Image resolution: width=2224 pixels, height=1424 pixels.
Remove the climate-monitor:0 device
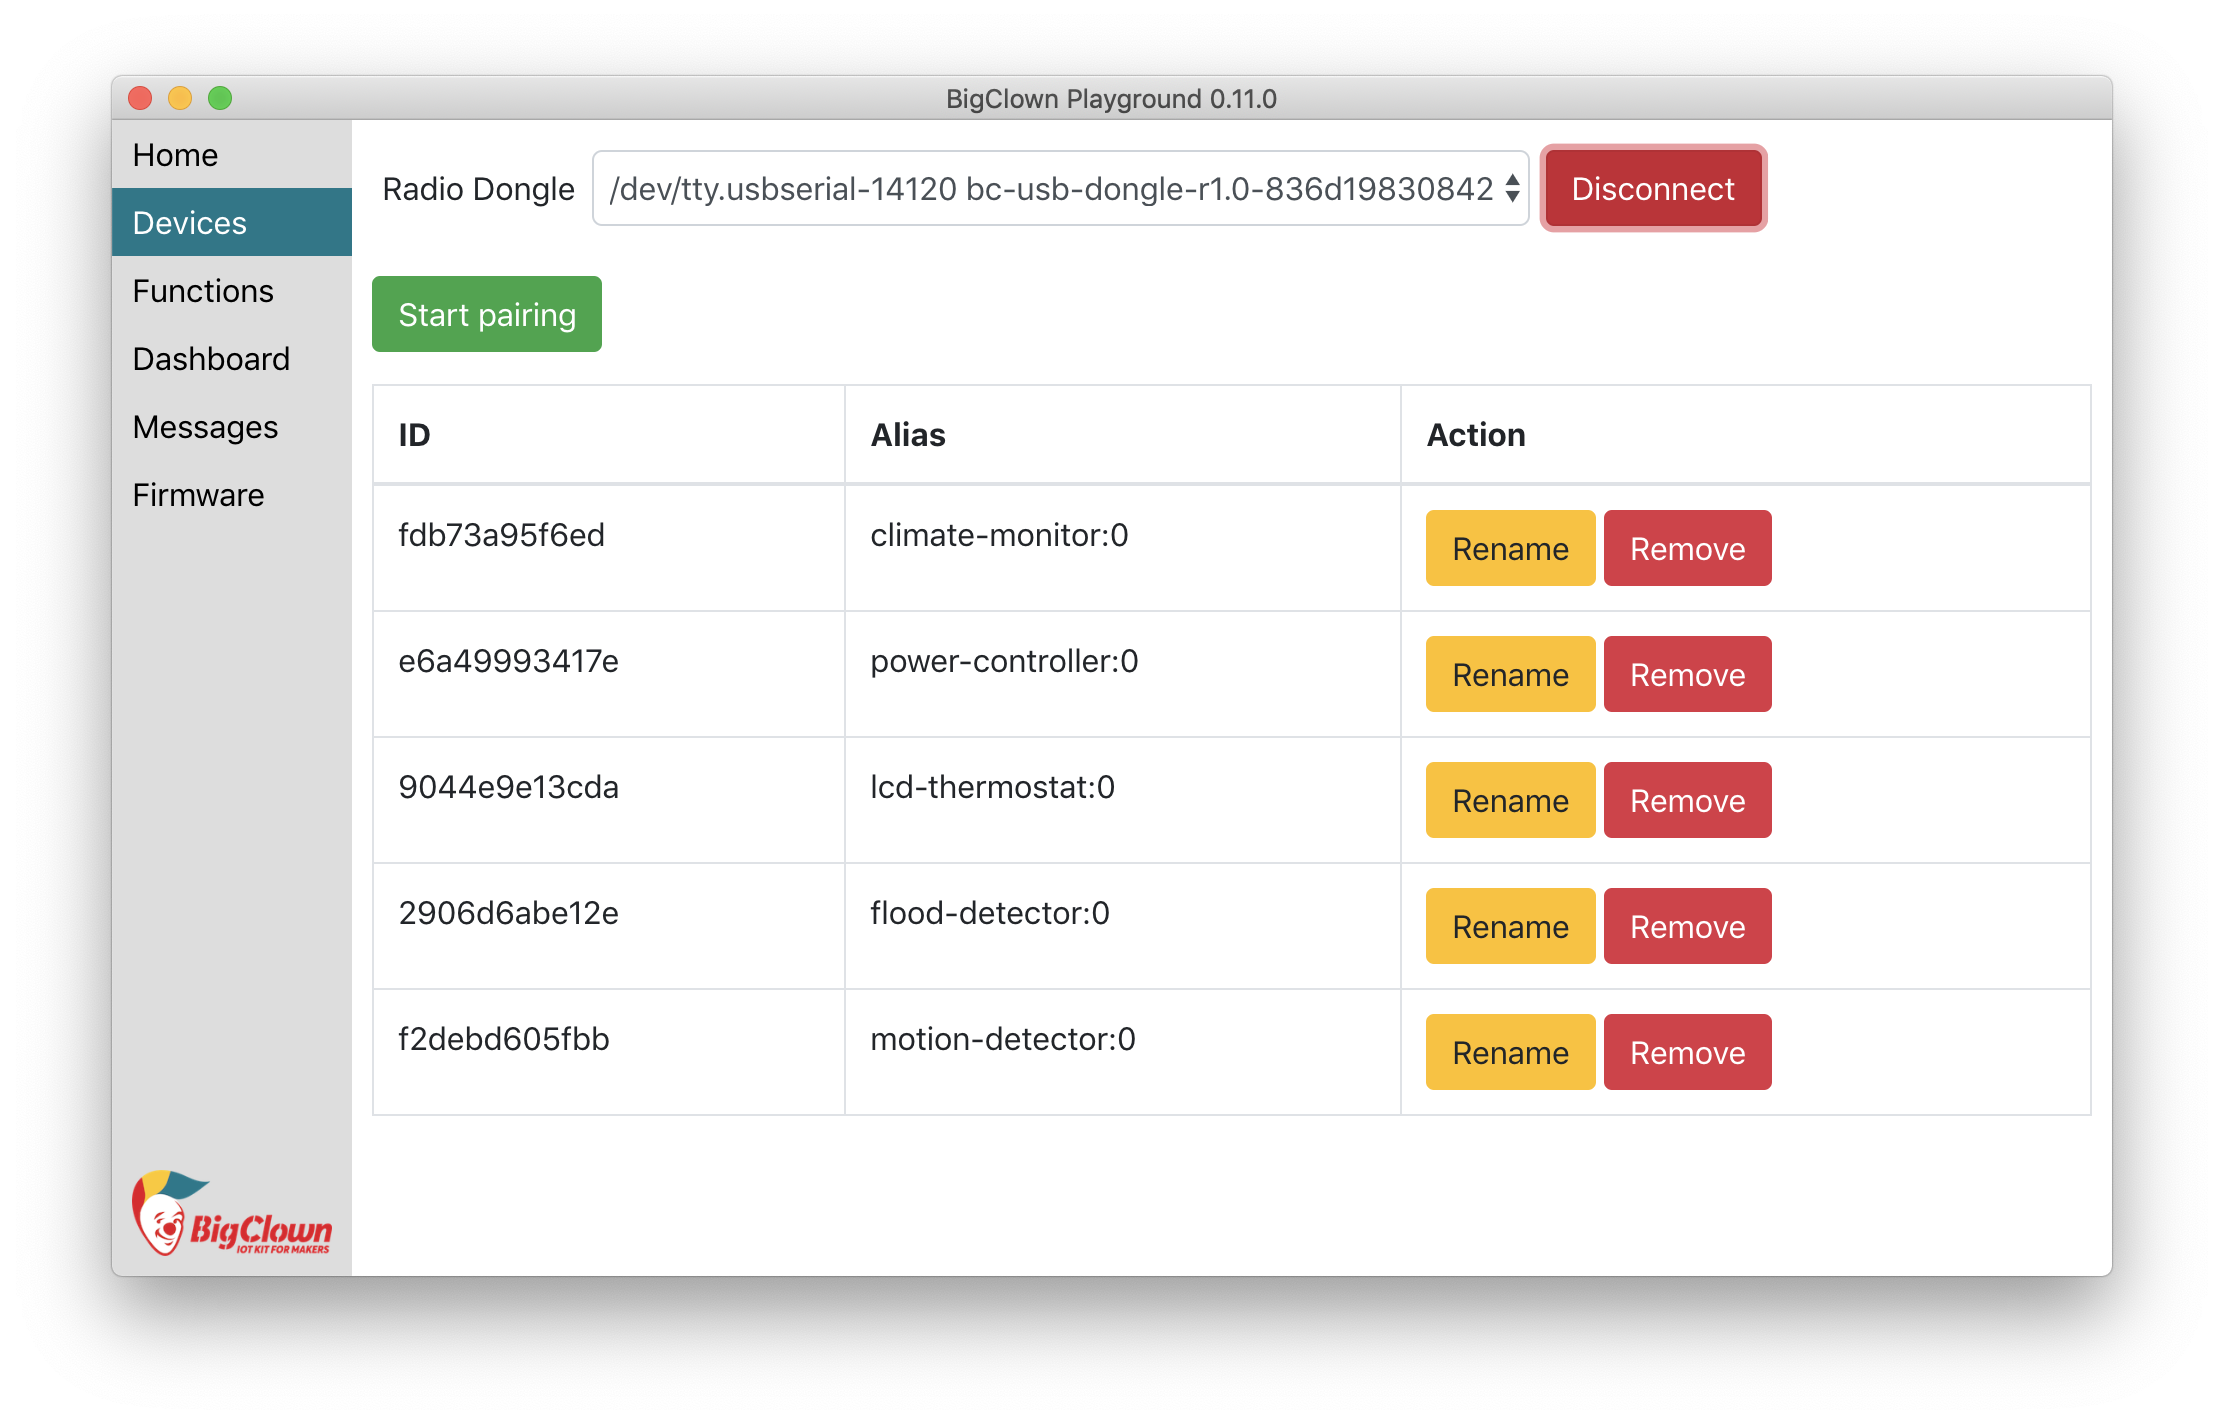[x=1687, y=549]
